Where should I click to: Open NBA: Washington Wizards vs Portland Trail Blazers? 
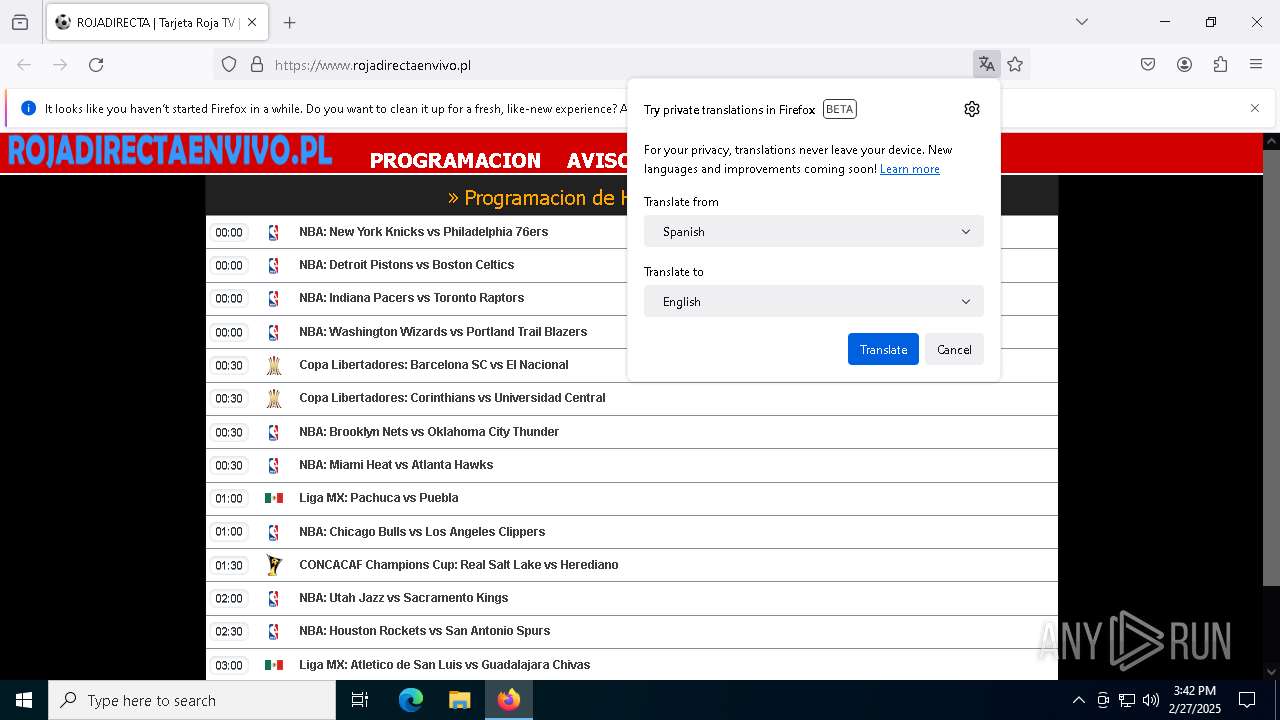443,332
